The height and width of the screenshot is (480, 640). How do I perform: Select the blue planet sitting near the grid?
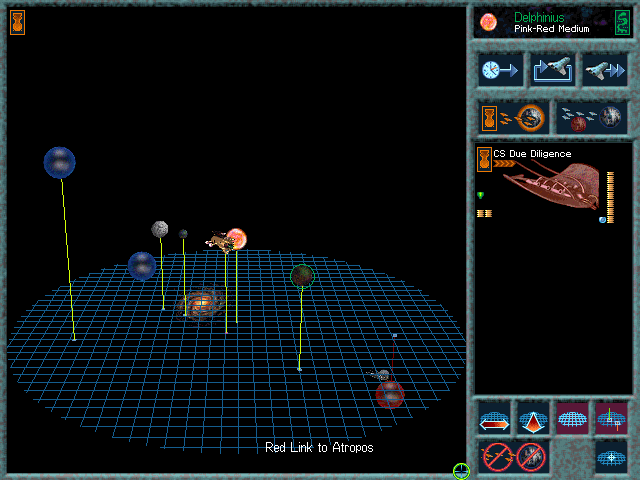click(142, 266)
